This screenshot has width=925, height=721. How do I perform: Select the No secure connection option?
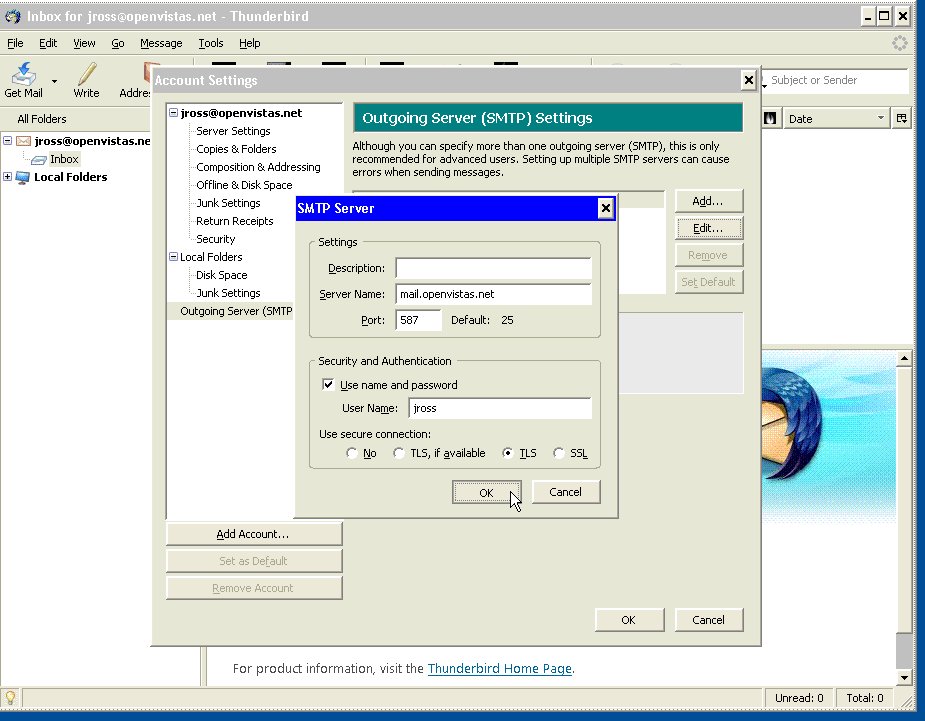352,453
